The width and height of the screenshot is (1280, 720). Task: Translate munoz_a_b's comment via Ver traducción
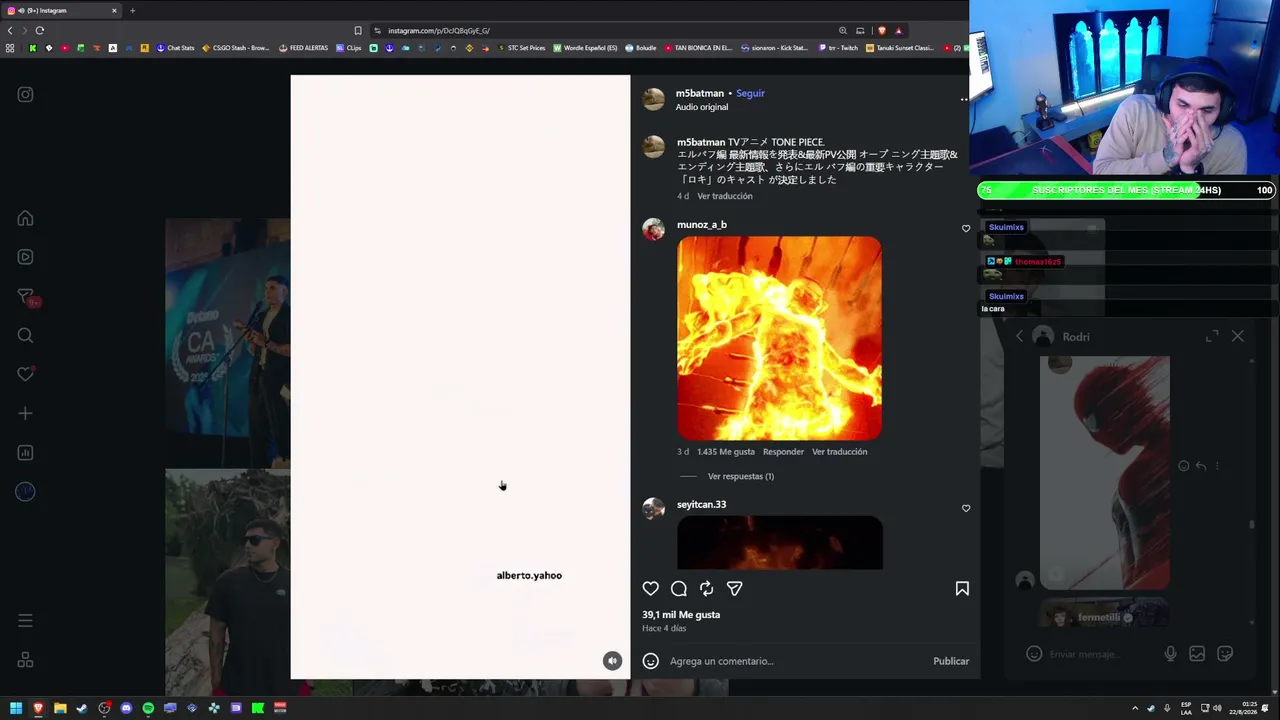[840, 452]
